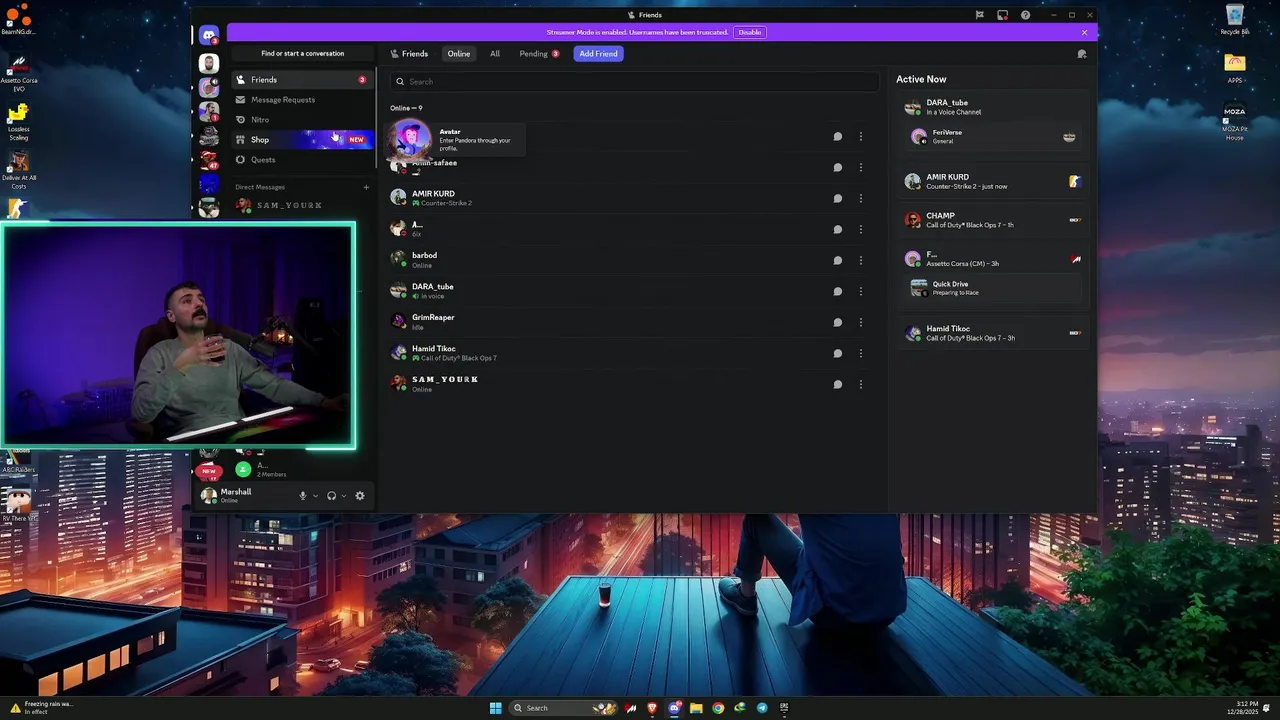Open Friends section in sidebar
This screenshot has height=720, width=1280.
pyautogui.click(x=302, y=80)
